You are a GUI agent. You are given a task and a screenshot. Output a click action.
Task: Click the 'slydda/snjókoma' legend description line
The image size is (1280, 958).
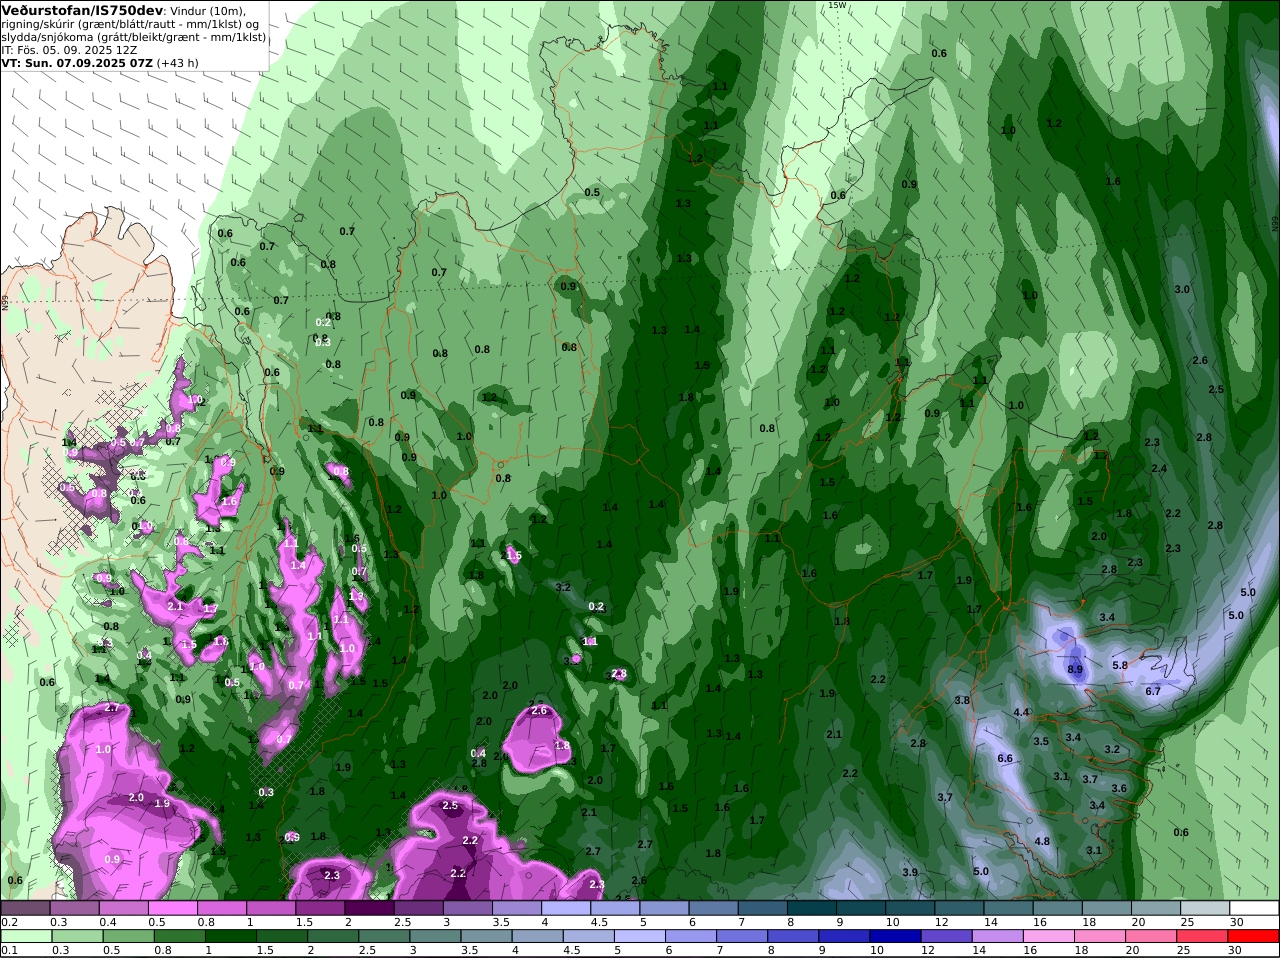134,36
